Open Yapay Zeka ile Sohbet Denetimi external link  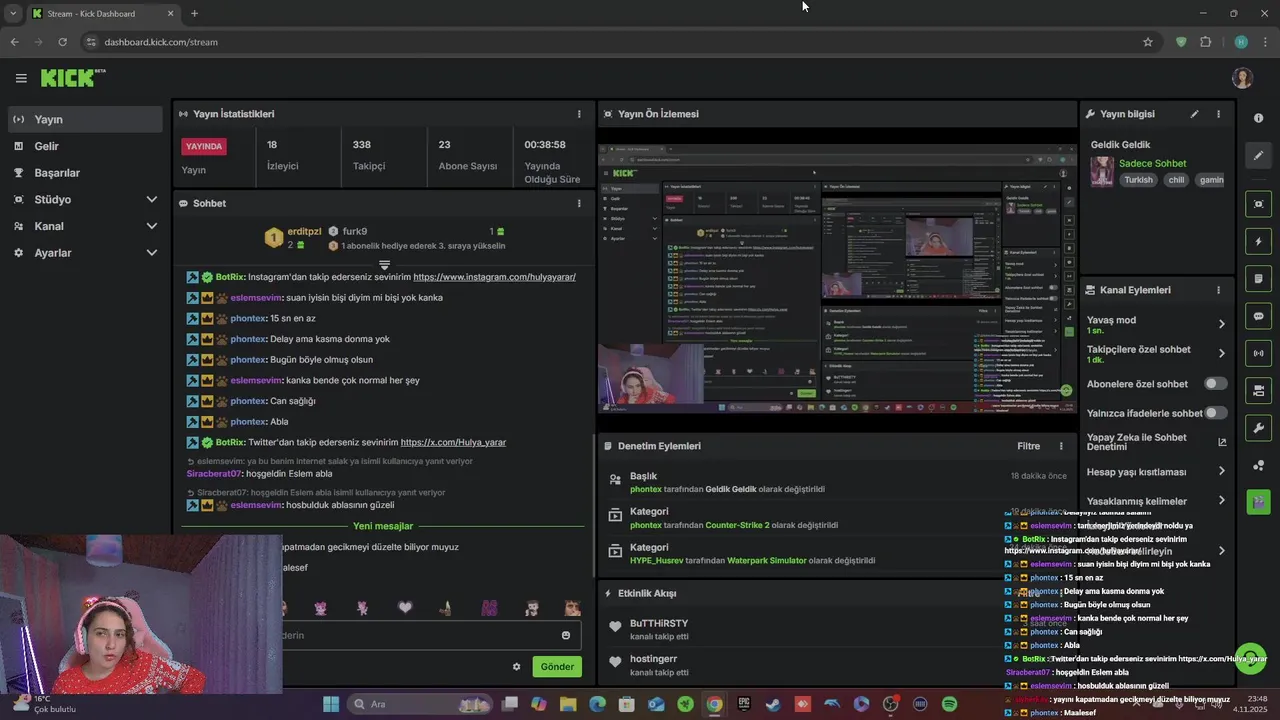1222,442
